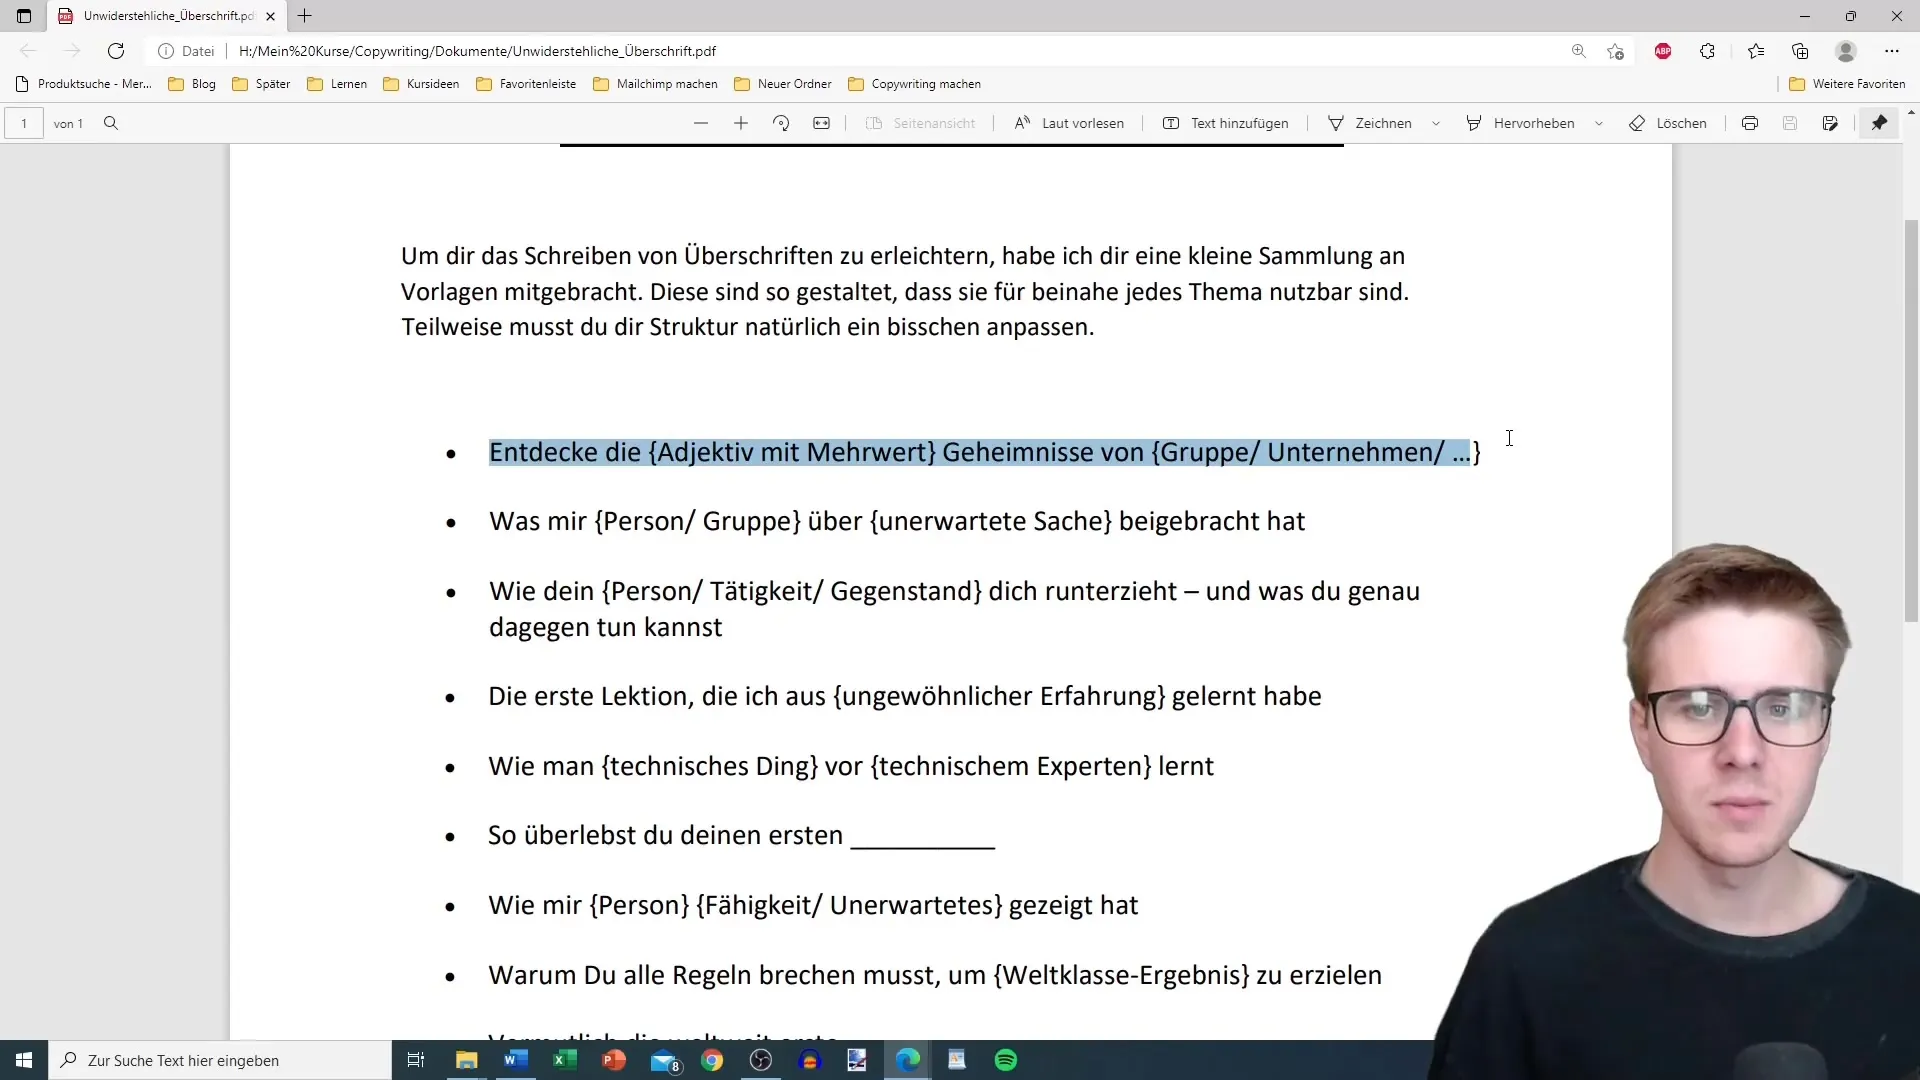Open Produktsuche bookmark
Image resolution: width=1920 pixels, height=1080 pixels.
84,84
